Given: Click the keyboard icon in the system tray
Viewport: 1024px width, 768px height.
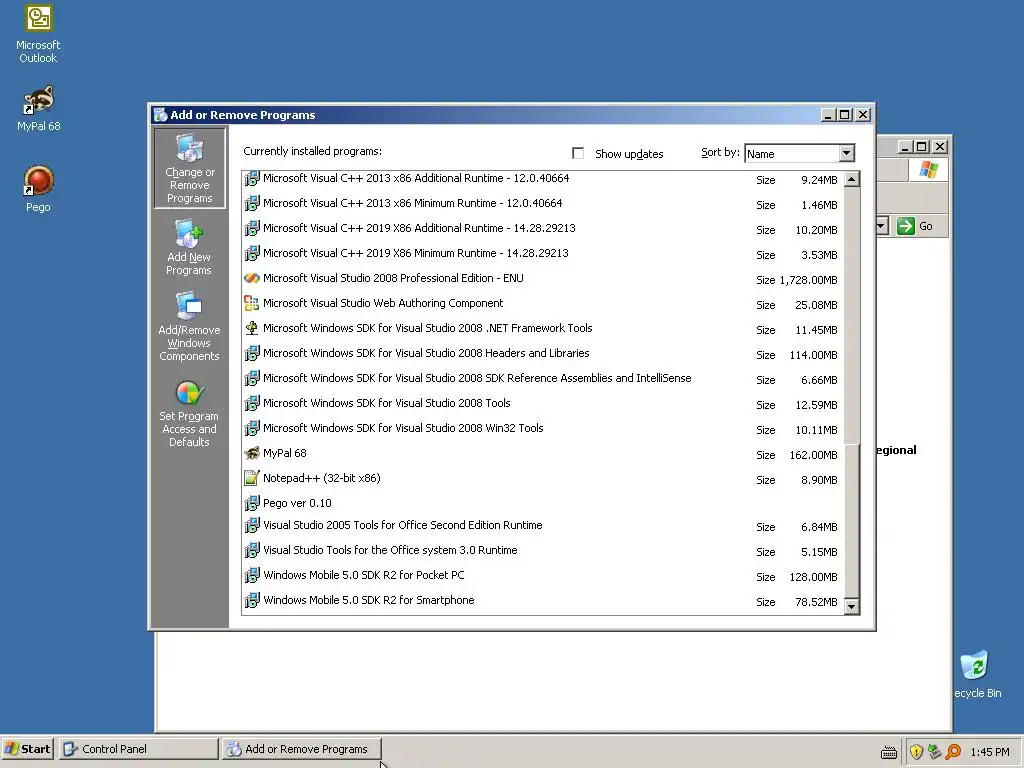Looking at the screenshot, I should (889, 752).
